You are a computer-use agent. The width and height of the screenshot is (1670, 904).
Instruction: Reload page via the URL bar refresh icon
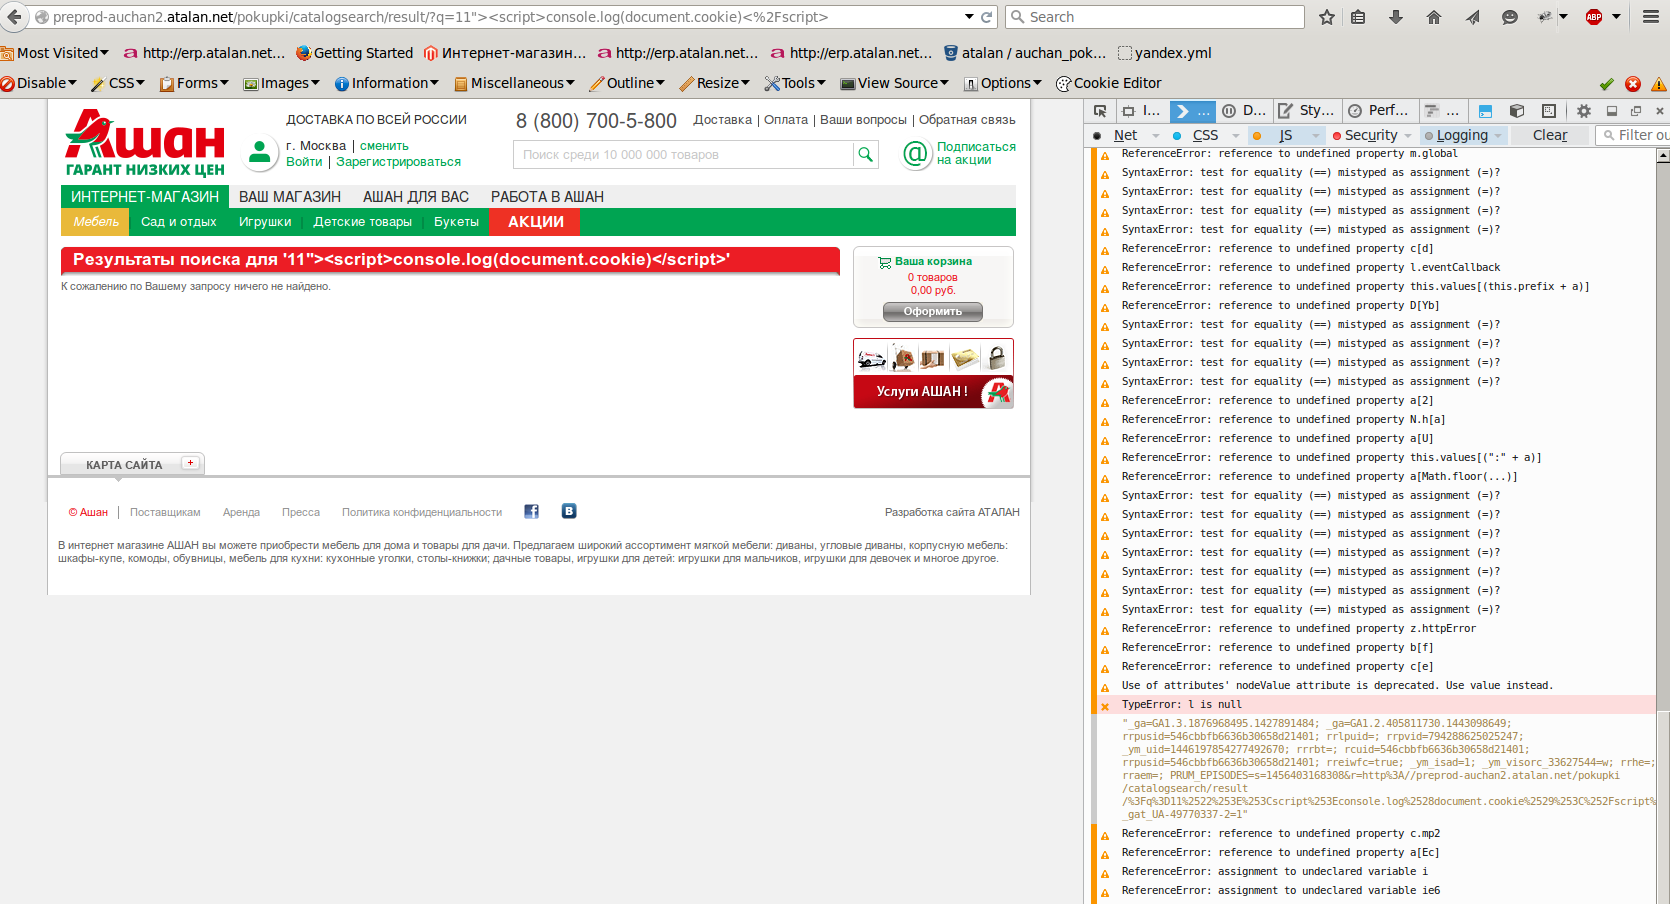986,17
